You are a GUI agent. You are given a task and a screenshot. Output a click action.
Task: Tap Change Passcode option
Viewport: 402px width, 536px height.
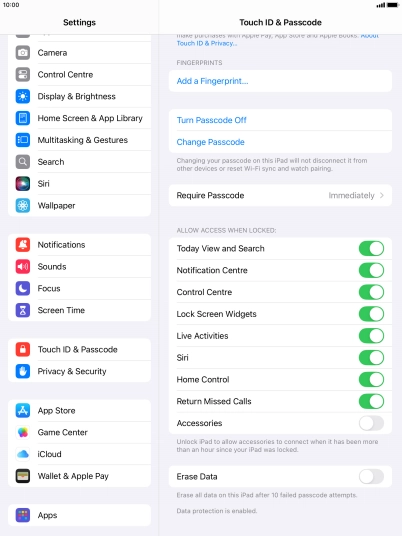tap(210, 142)
